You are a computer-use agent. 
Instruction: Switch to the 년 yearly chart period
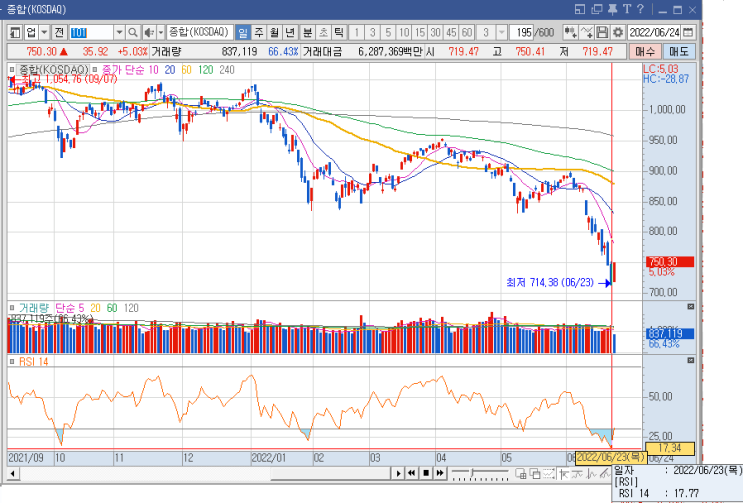coord(290,32)
